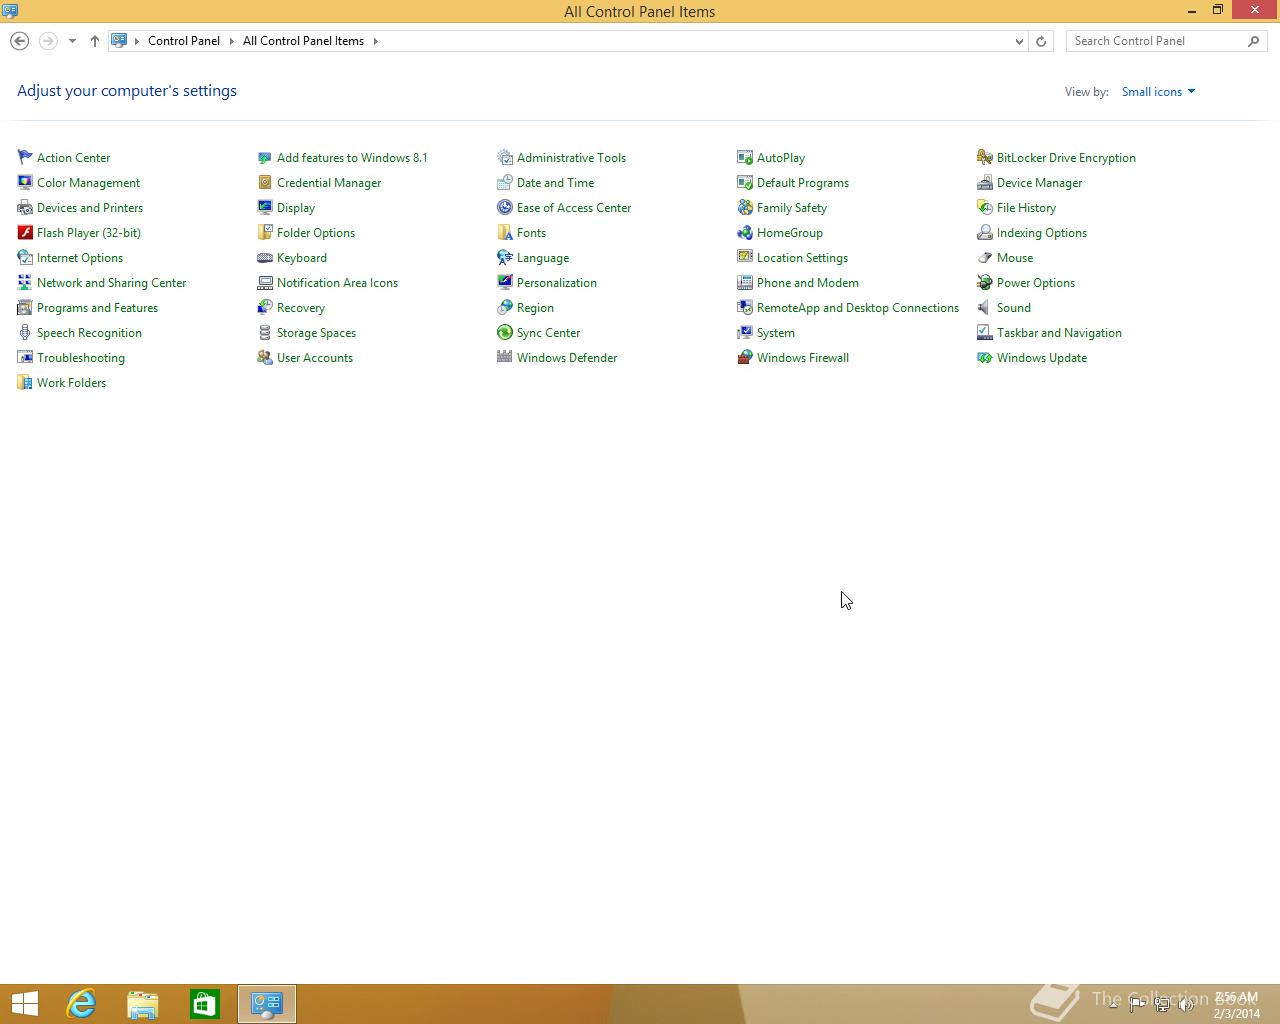Click the Color Management monitor icon

click(25, 182)
